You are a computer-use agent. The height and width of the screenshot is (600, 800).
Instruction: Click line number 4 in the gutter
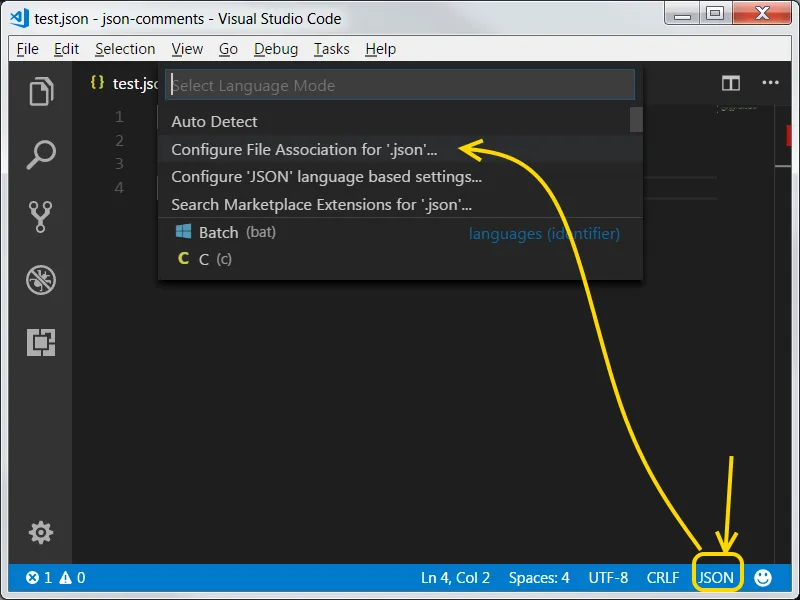pyautogui.click(x=119, y=187)
